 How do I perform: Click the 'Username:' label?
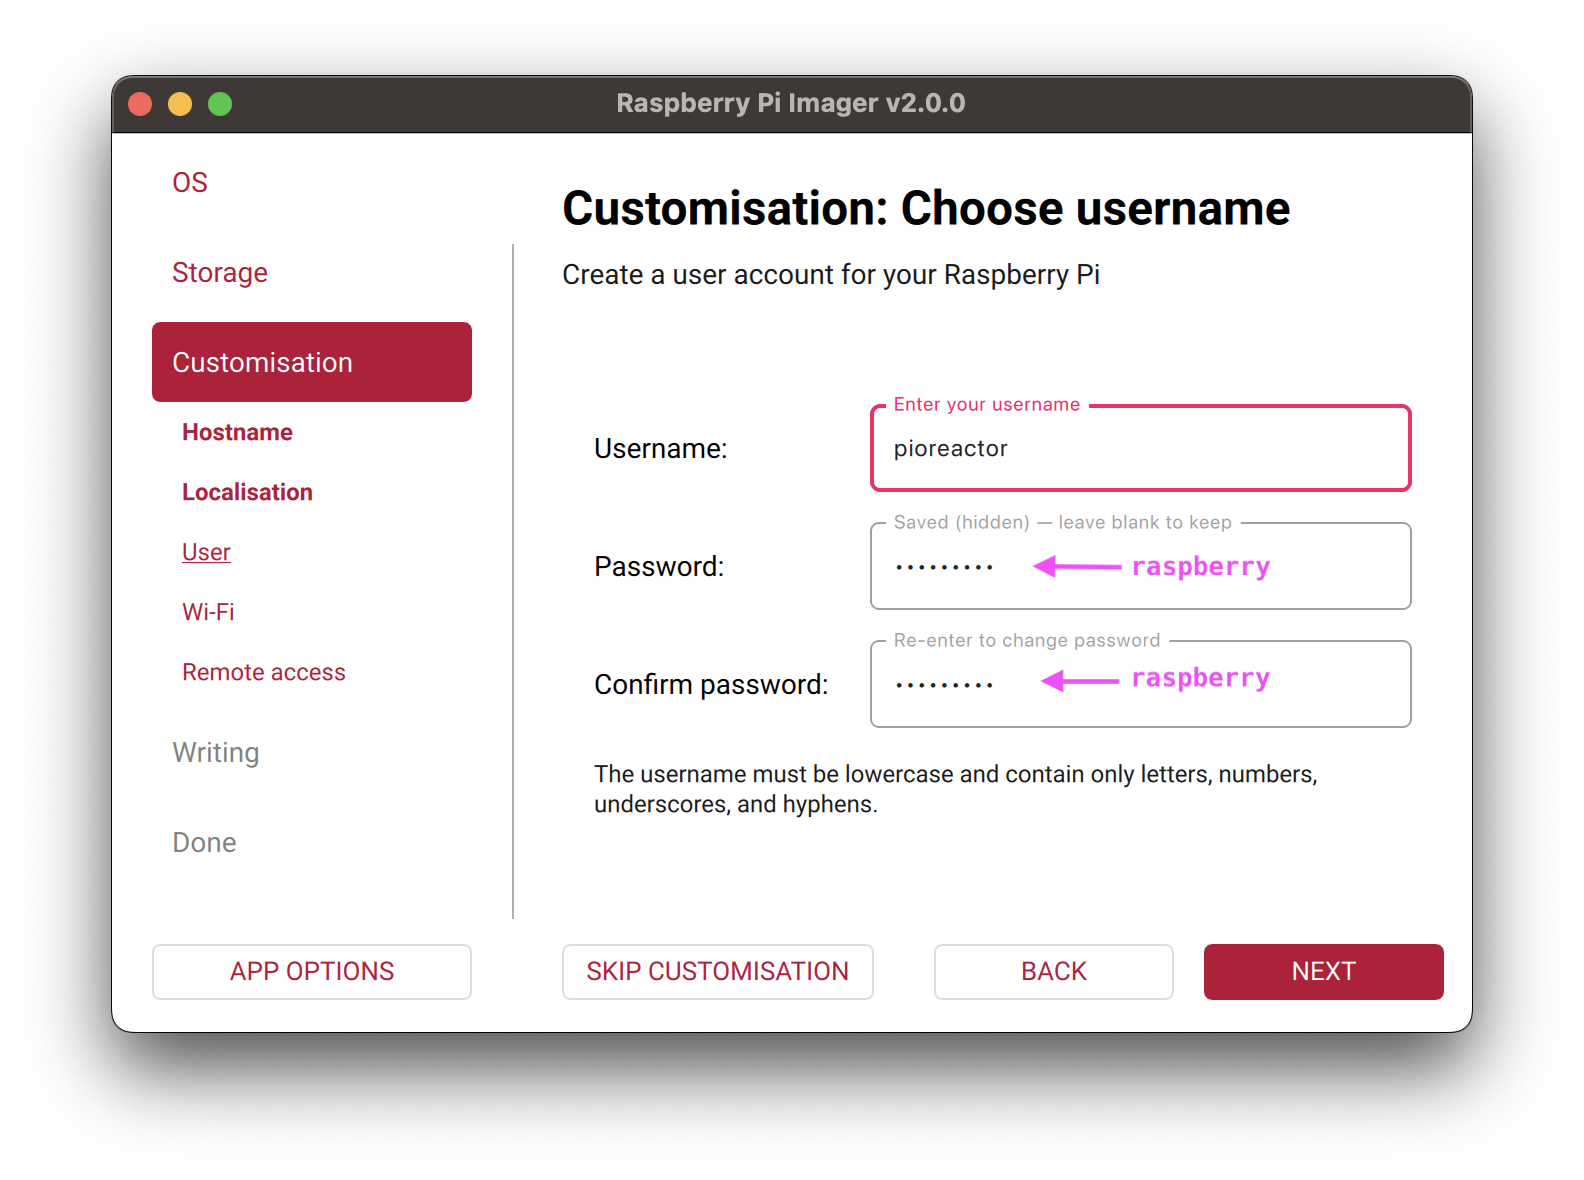coord(661,448)
